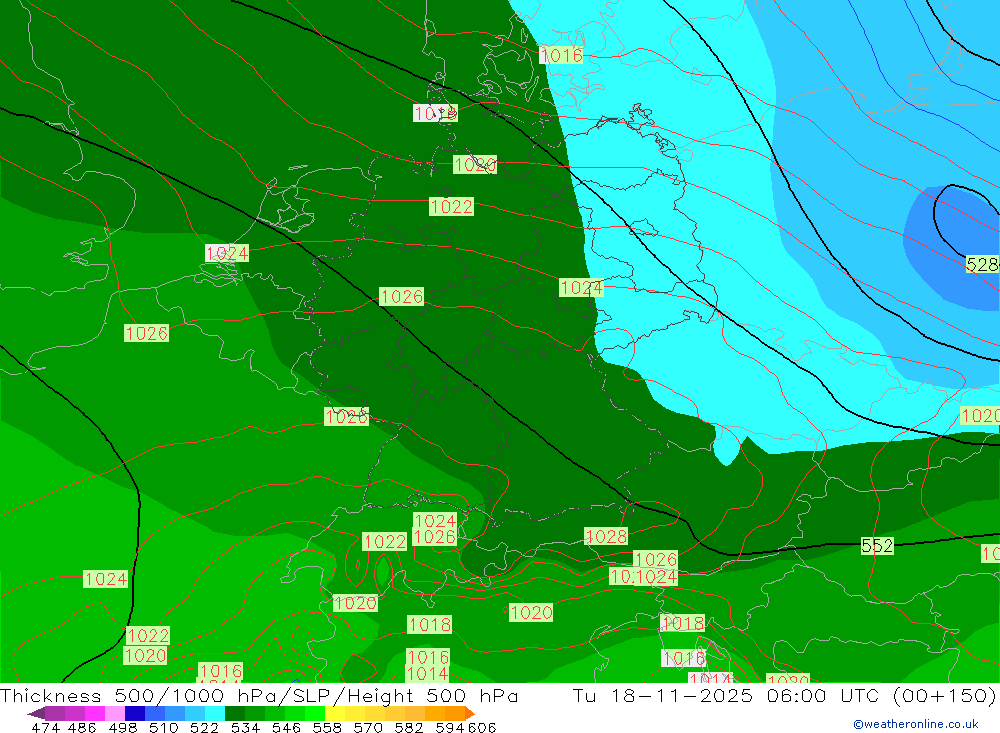
Task: Click the '528' height contour label
Action: point(982,264)
